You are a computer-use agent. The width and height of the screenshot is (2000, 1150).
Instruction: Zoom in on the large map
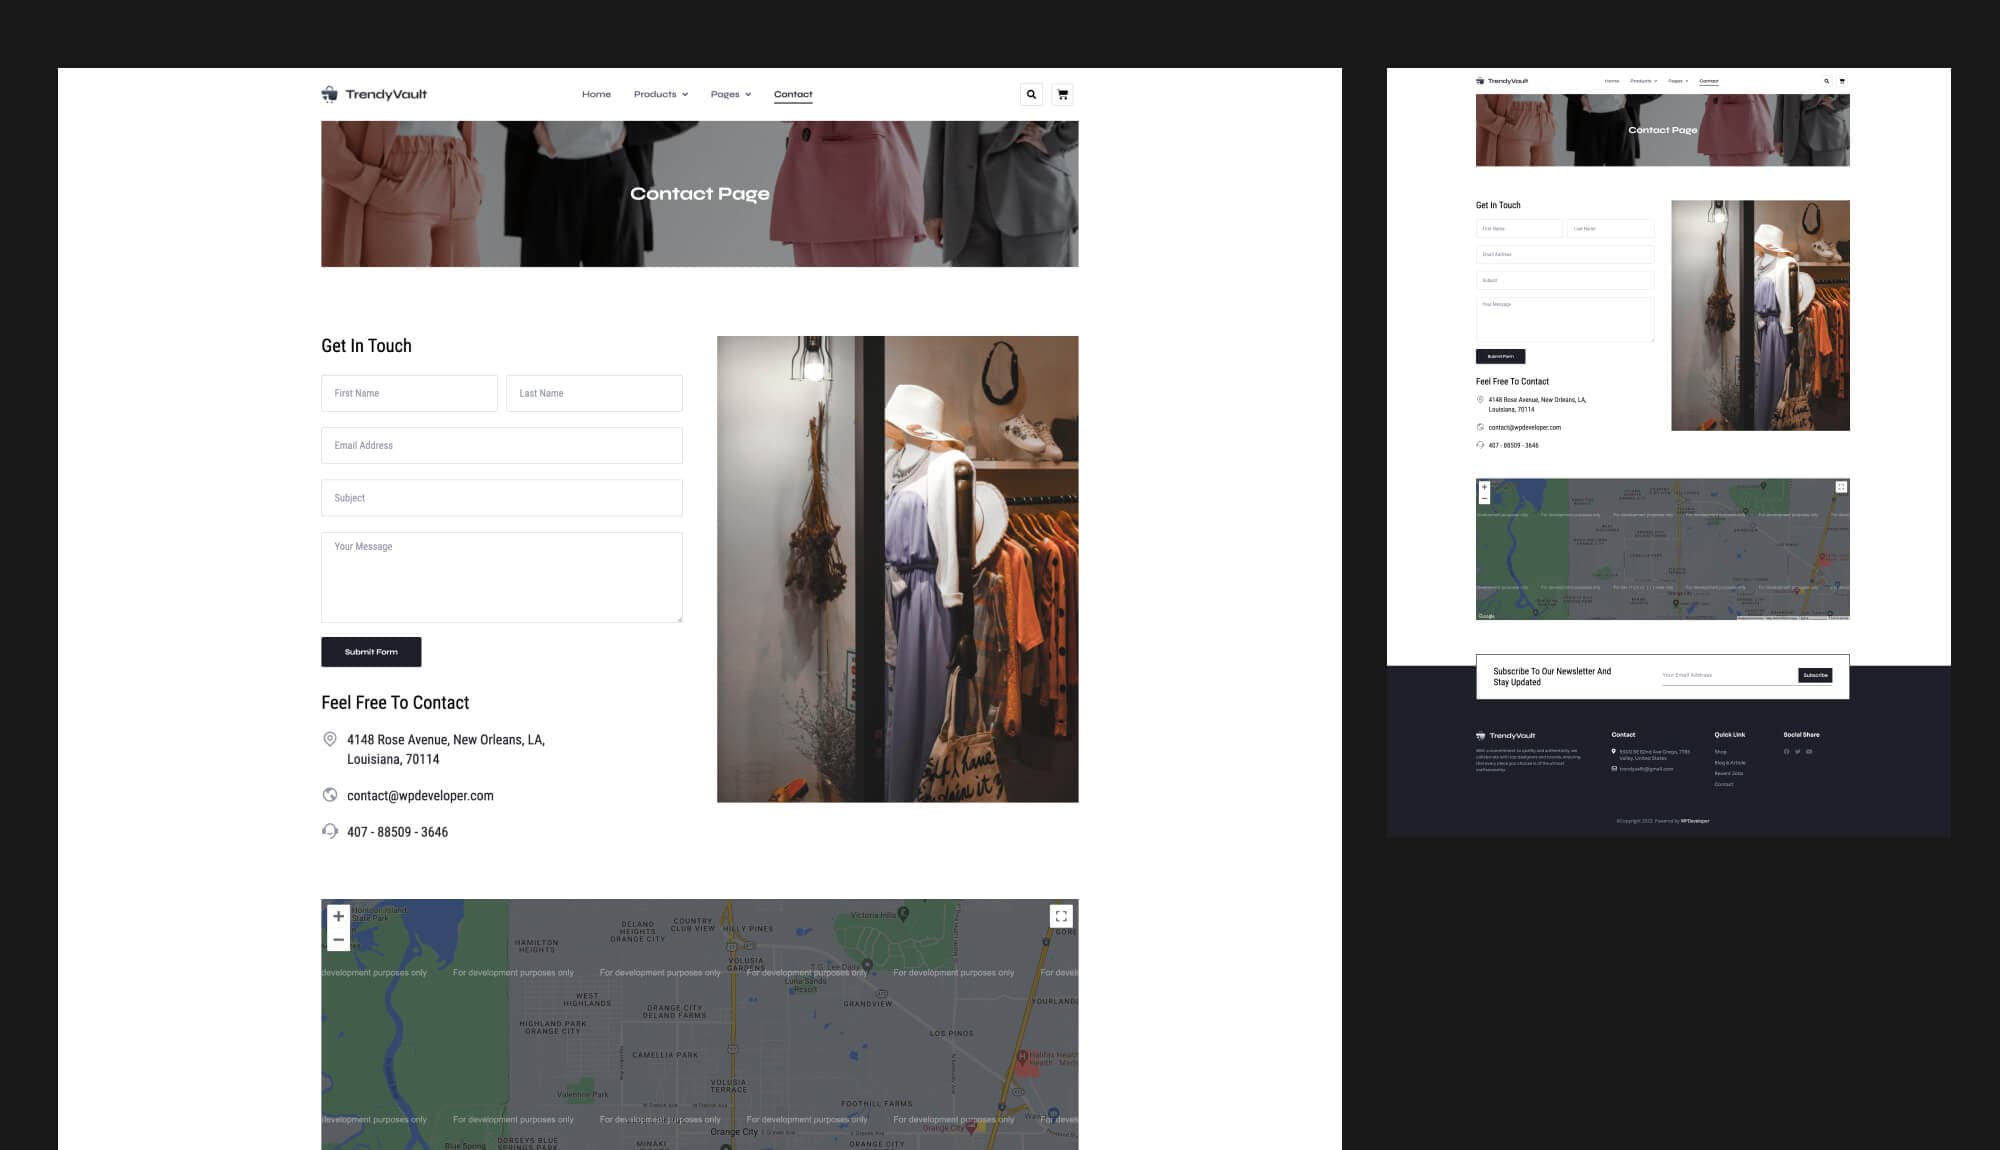[x=338, y=916]
